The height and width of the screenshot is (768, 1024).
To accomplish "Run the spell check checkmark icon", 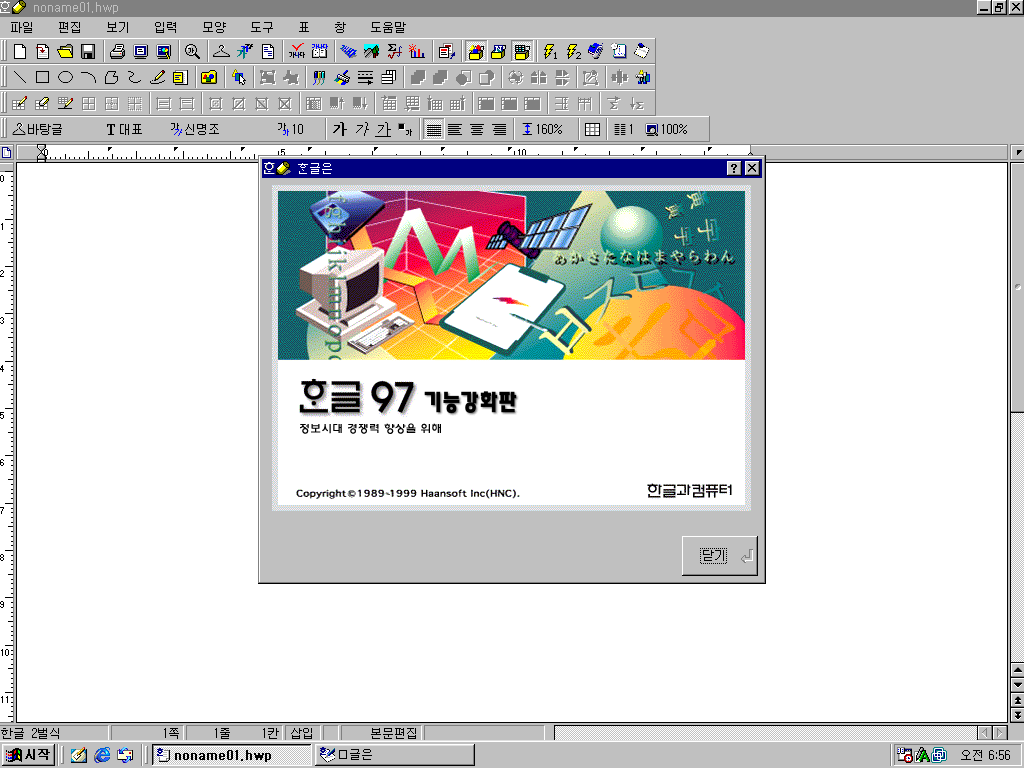I will tap(297, 52).
